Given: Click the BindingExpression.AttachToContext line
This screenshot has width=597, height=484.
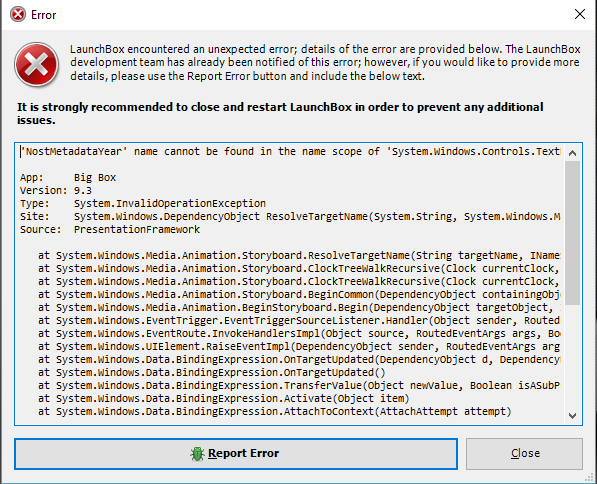Looking at the screenshot, I should (x=274, y=411).
